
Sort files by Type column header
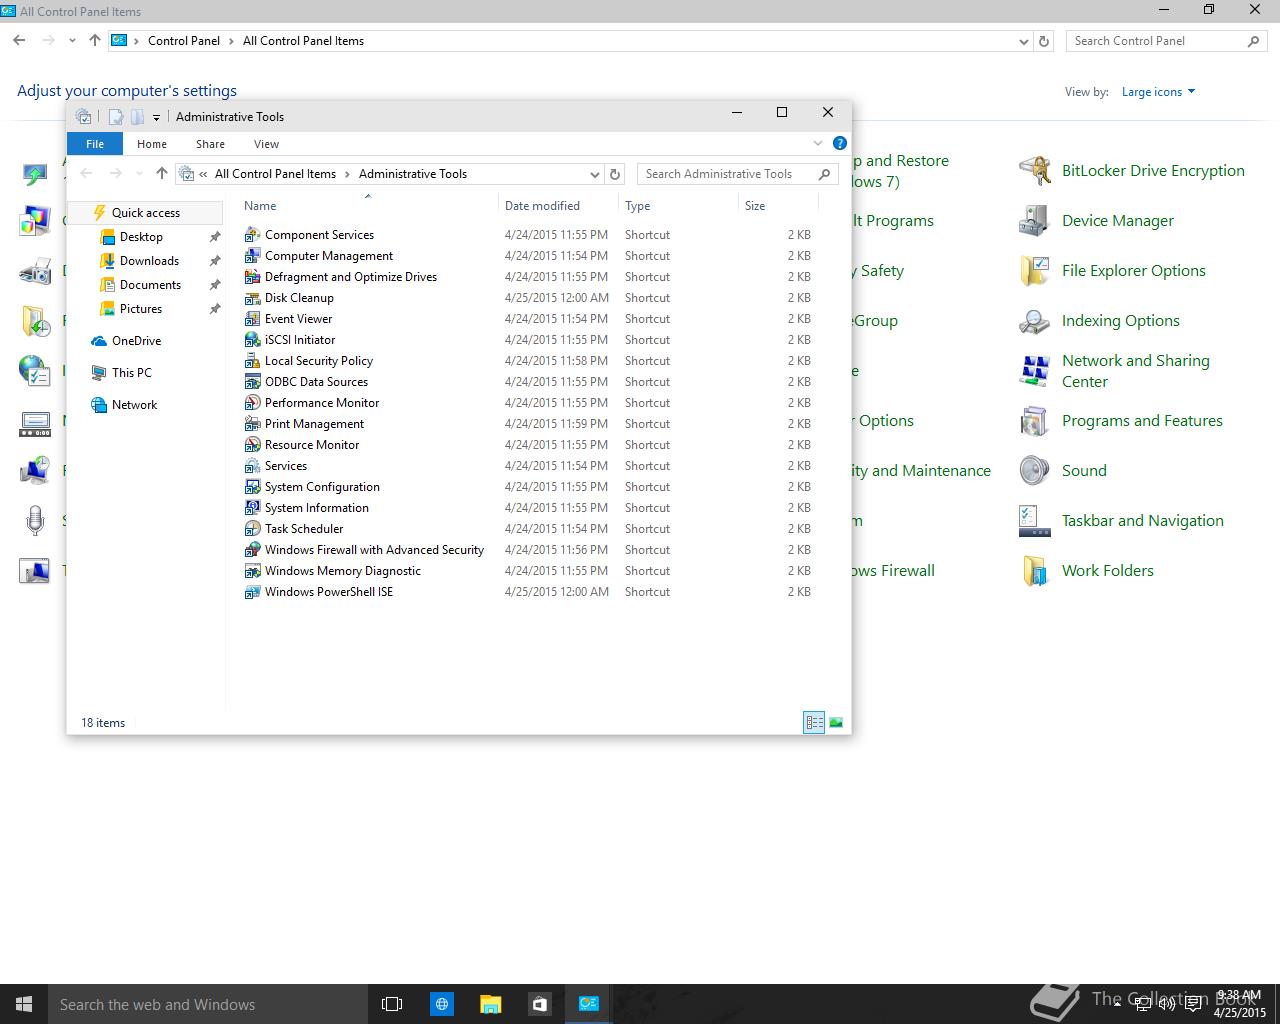click(x=678, y=206)
